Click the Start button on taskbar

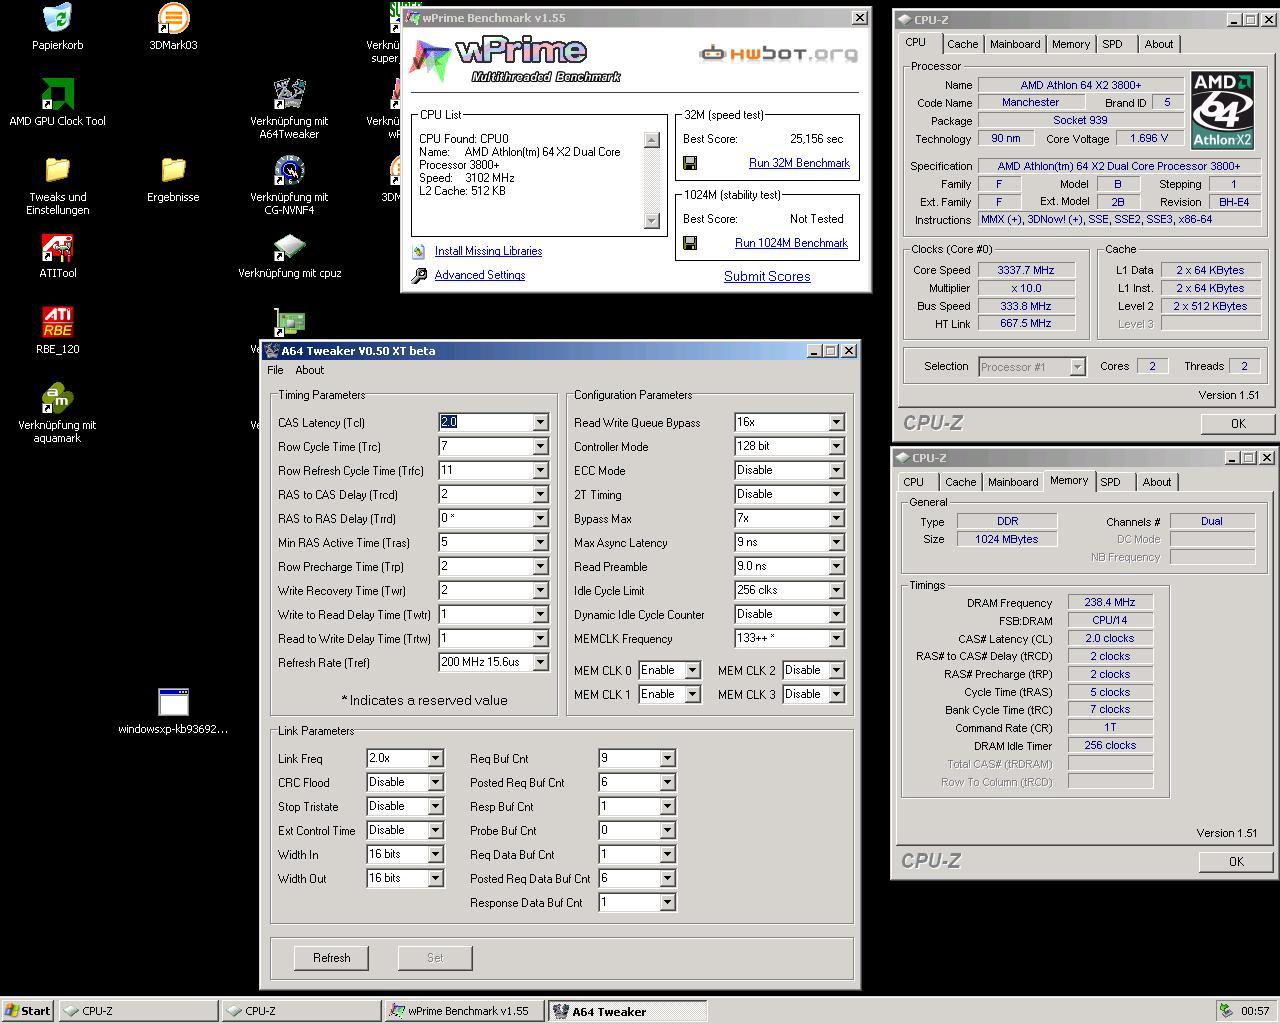coord(28,1011)
